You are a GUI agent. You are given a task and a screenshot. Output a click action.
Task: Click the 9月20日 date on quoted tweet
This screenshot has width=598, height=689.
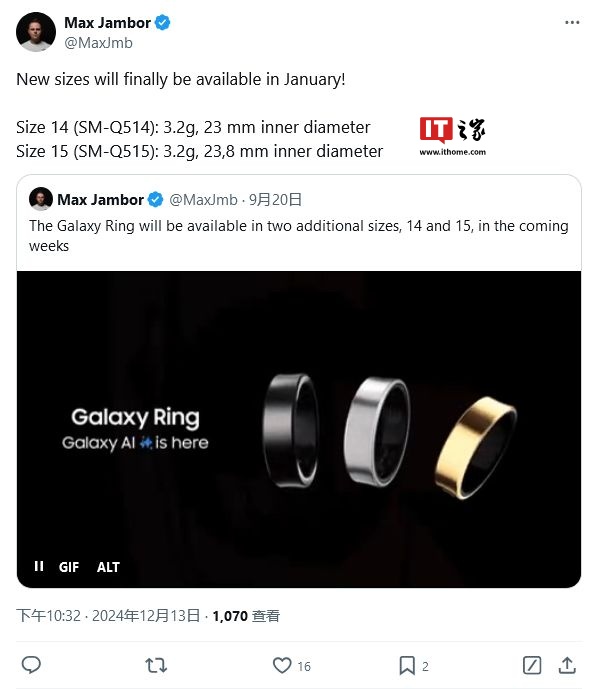point(275,200)
